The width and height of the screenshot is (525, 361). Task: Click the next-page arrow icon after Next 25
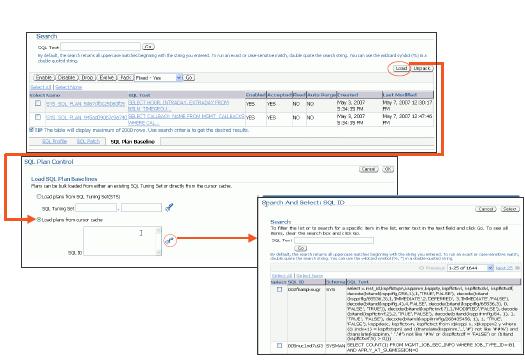(x=517, y=268)
